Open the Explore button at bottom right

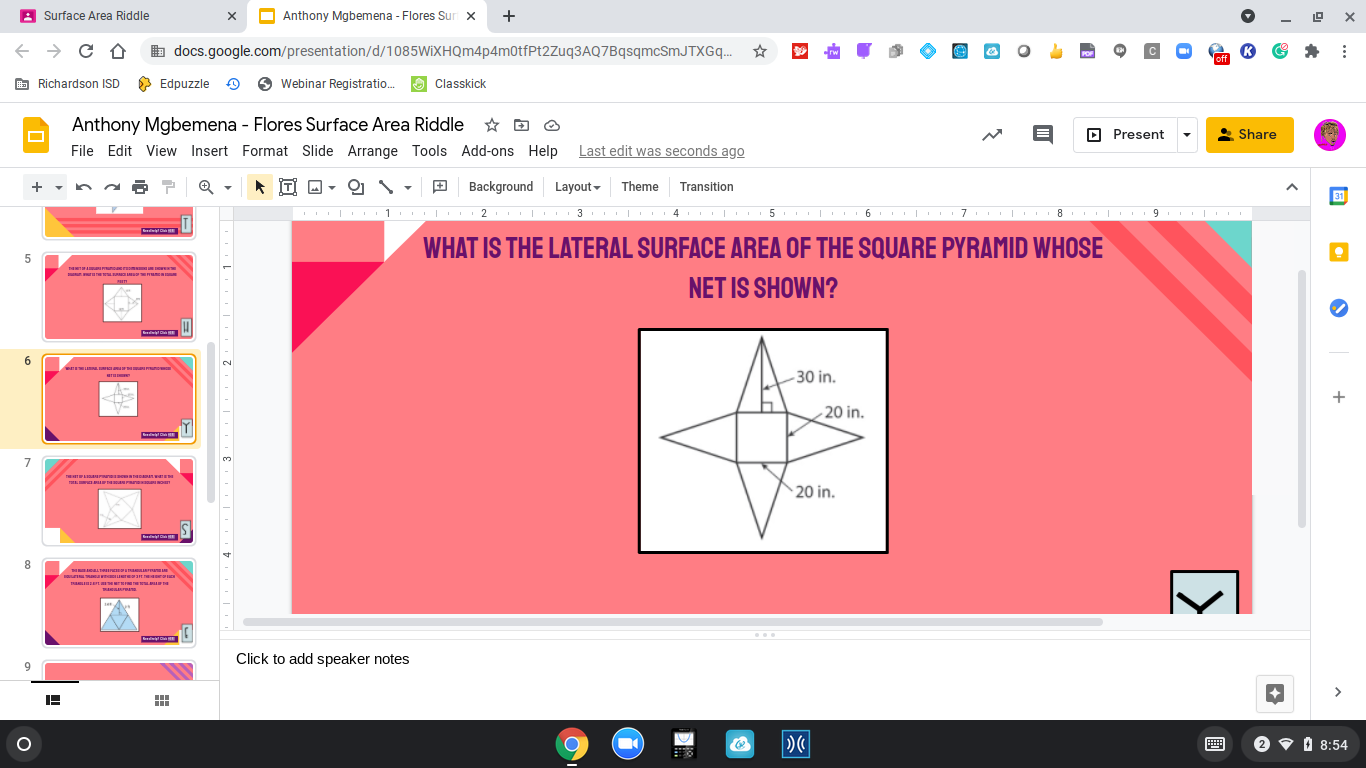(x=1274, y=693)
